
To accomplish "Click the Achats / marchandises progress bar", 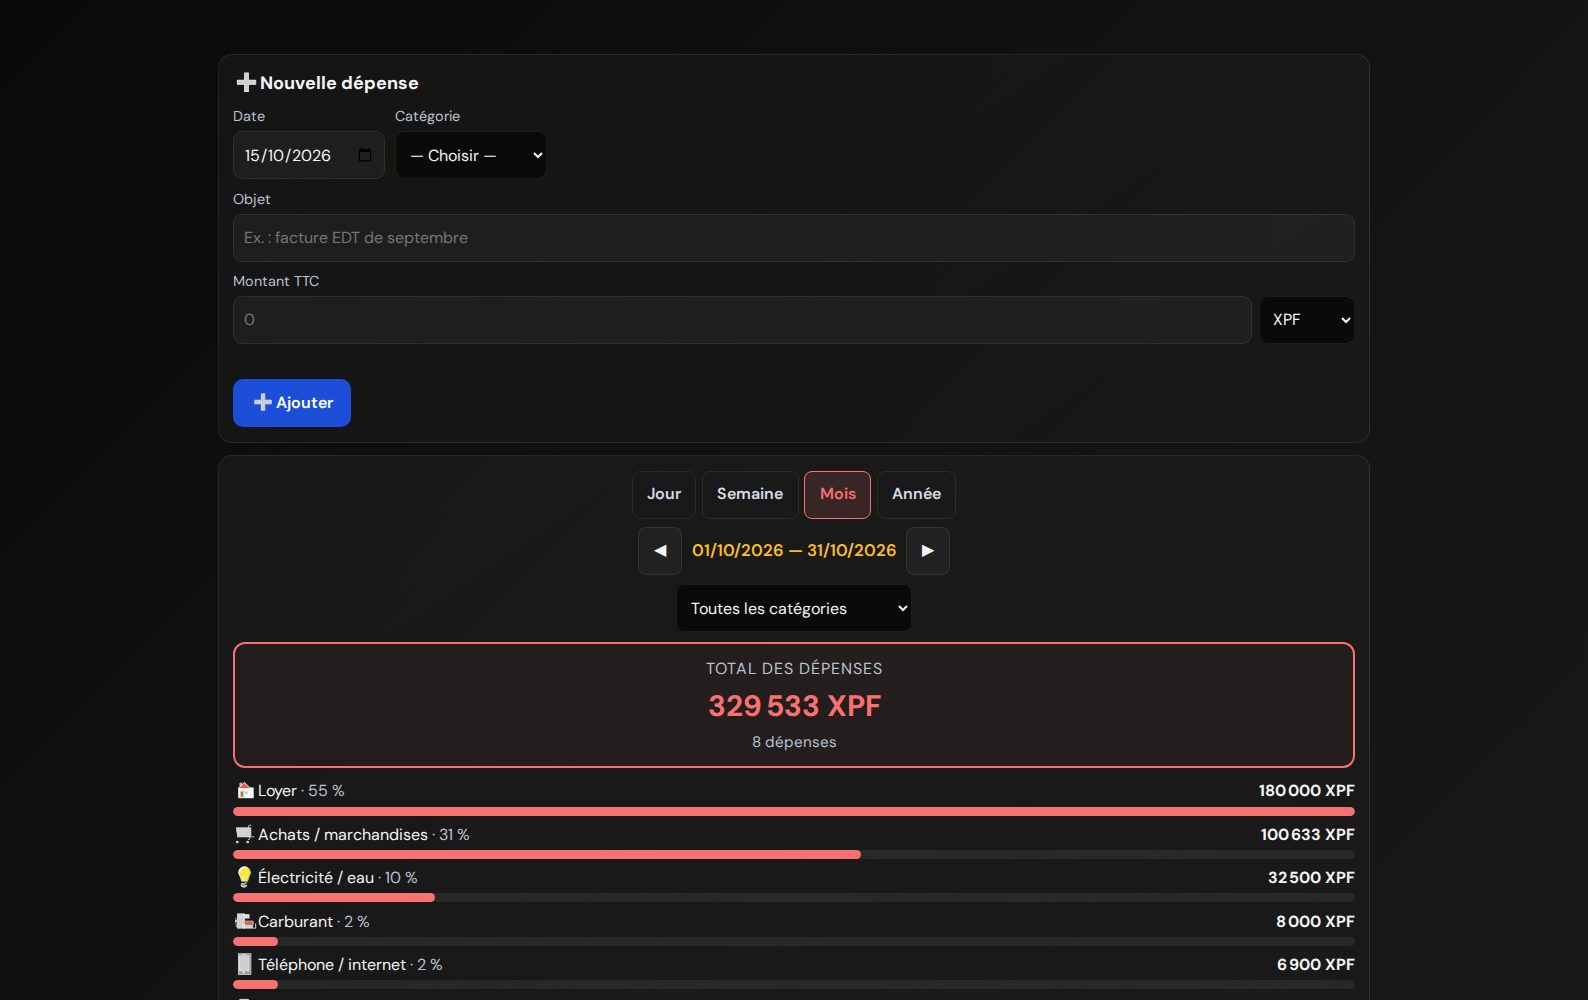I will tap(794, 855).
